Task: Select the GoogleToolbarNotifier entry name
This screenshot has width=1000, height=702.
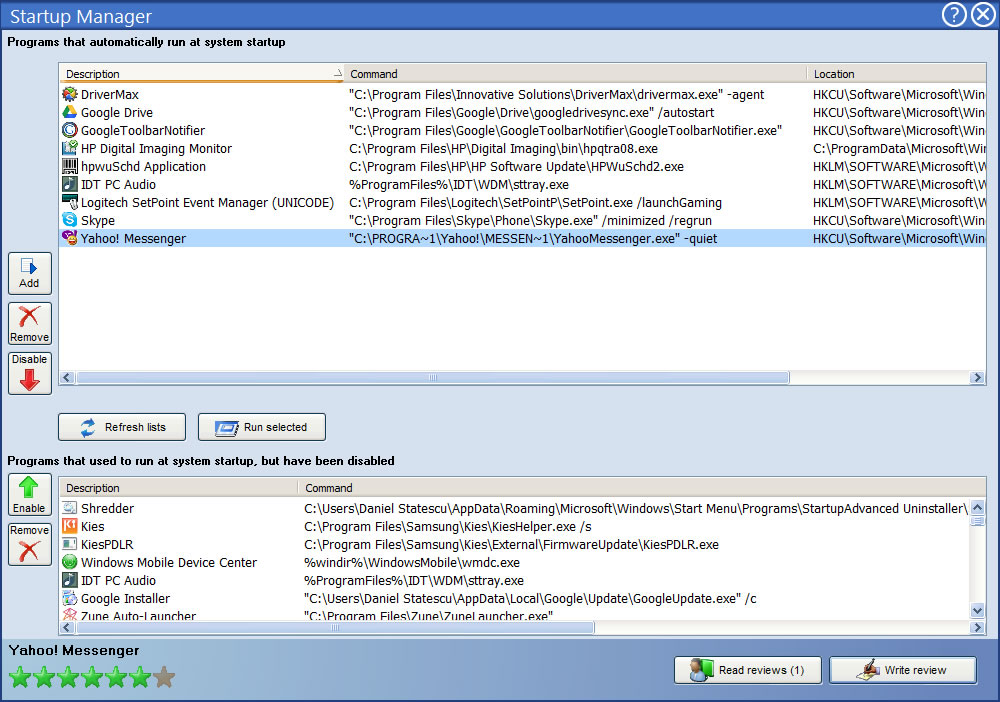Action: tap(143, 131)
